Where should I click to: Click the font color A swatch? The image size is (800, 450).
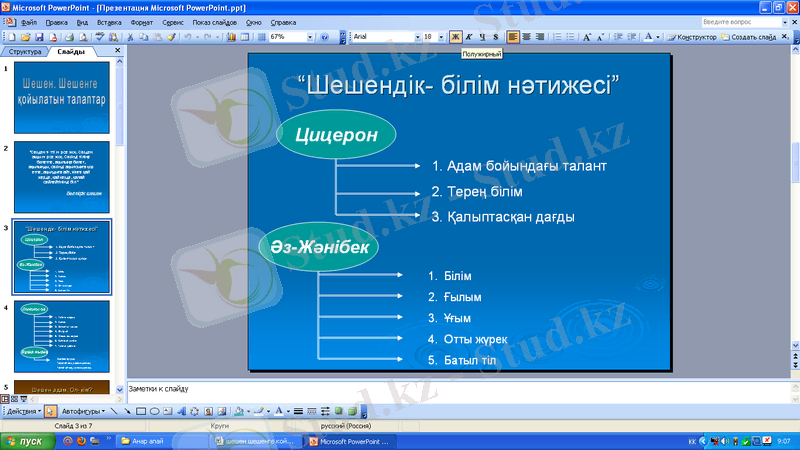coord(647,37)
